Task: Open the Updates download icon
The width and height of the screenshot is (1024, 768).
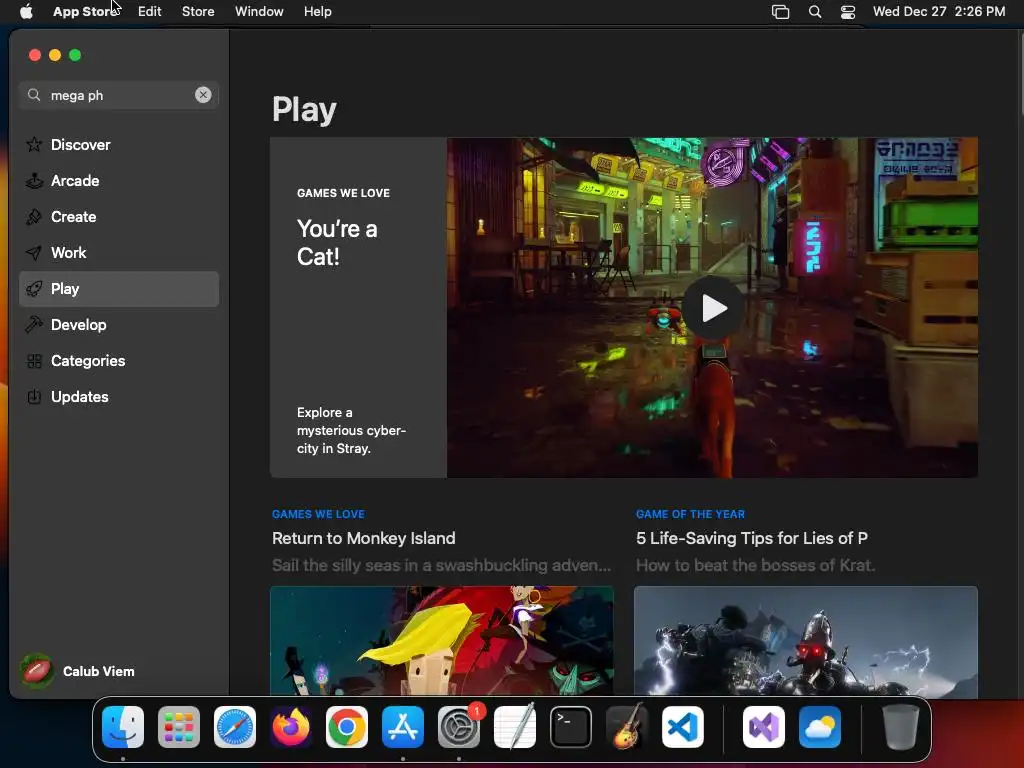Action: [34, 396]
